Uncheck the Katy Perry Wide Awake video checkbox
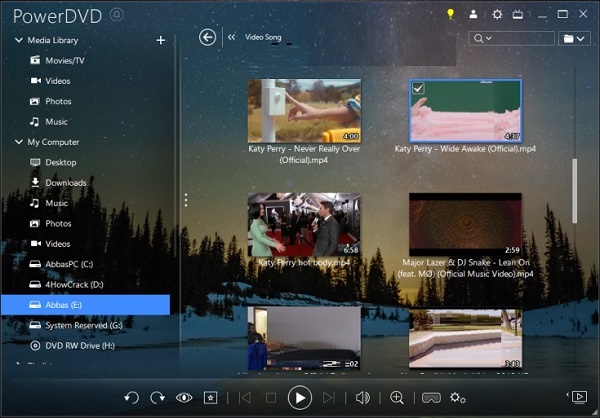This screenshot has width=600, height=418. [x=419, y=89]
